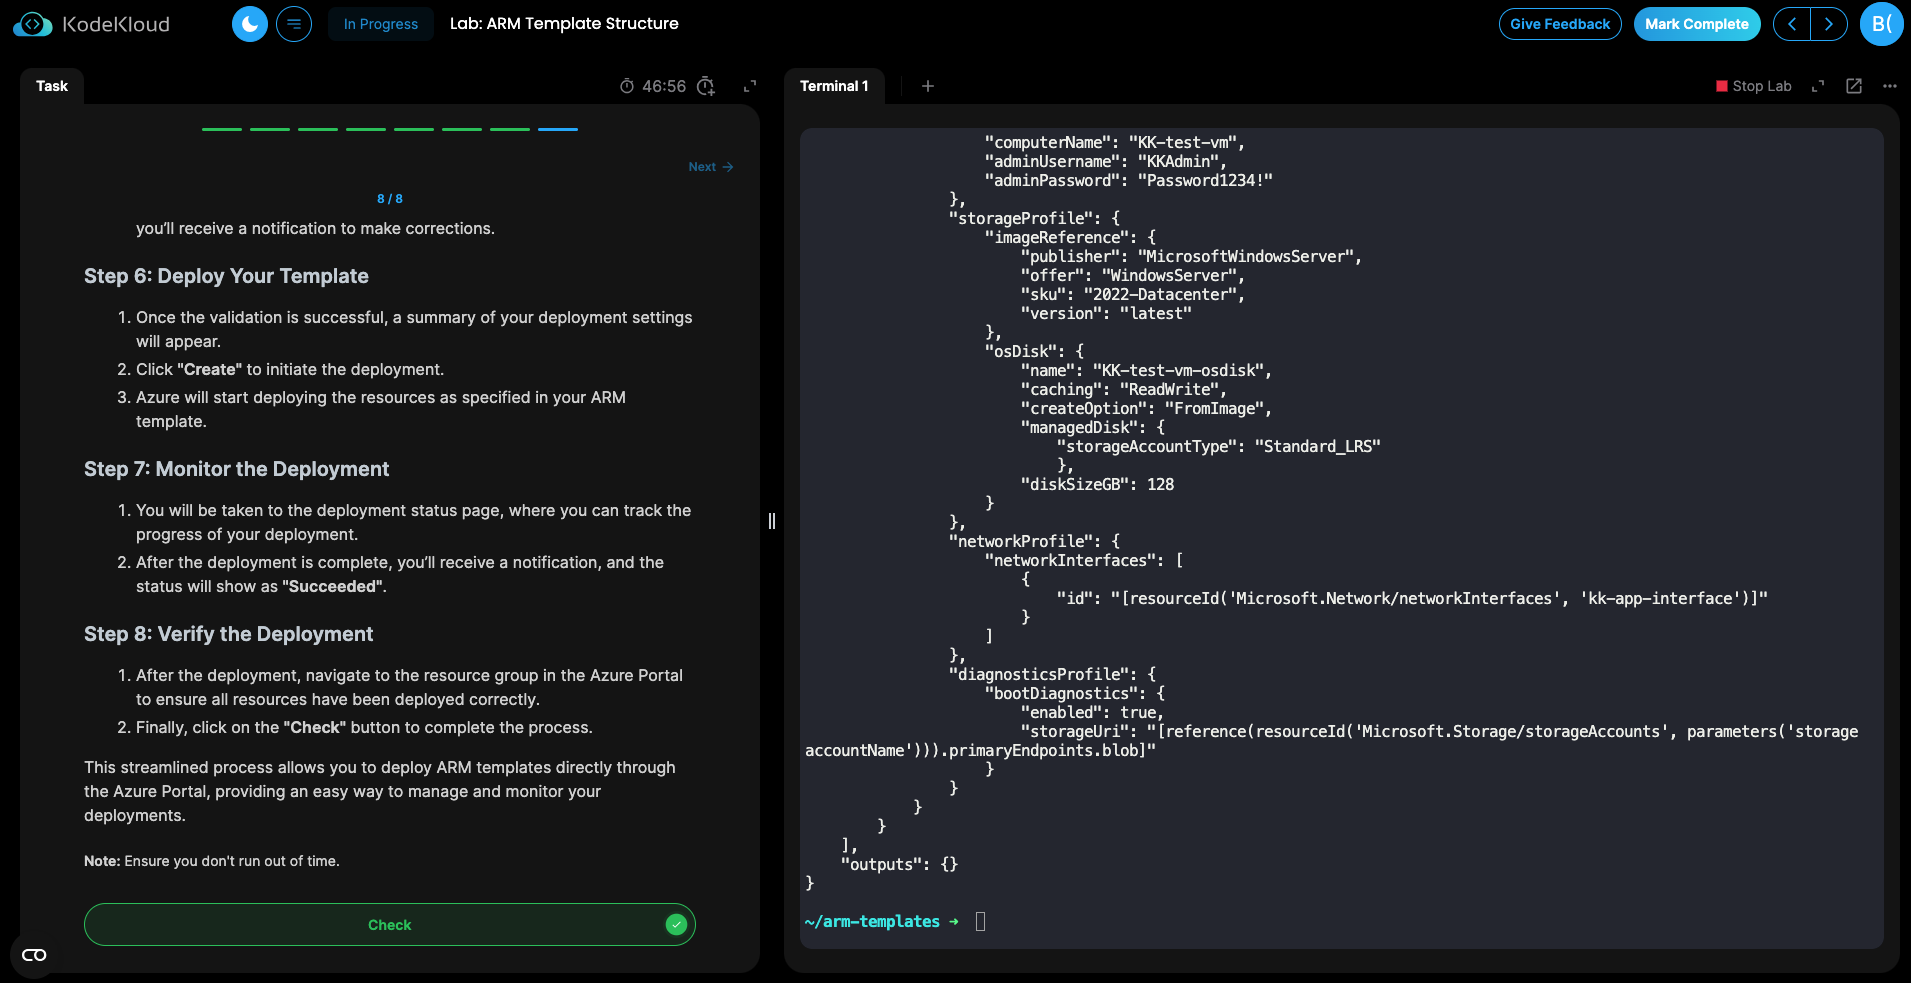Select the Task tab
Screen dimensions: 1911x983
pos(52,86)
